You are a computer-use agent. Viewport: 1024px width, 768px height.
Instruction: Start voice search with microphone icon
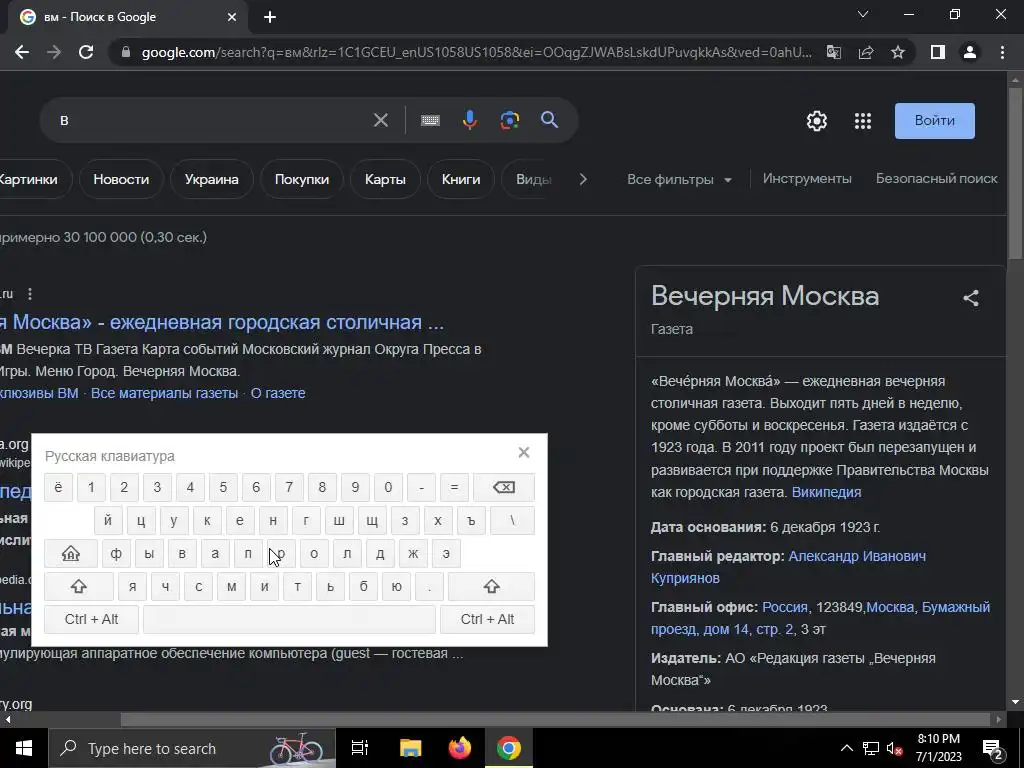tap(470, 120)
